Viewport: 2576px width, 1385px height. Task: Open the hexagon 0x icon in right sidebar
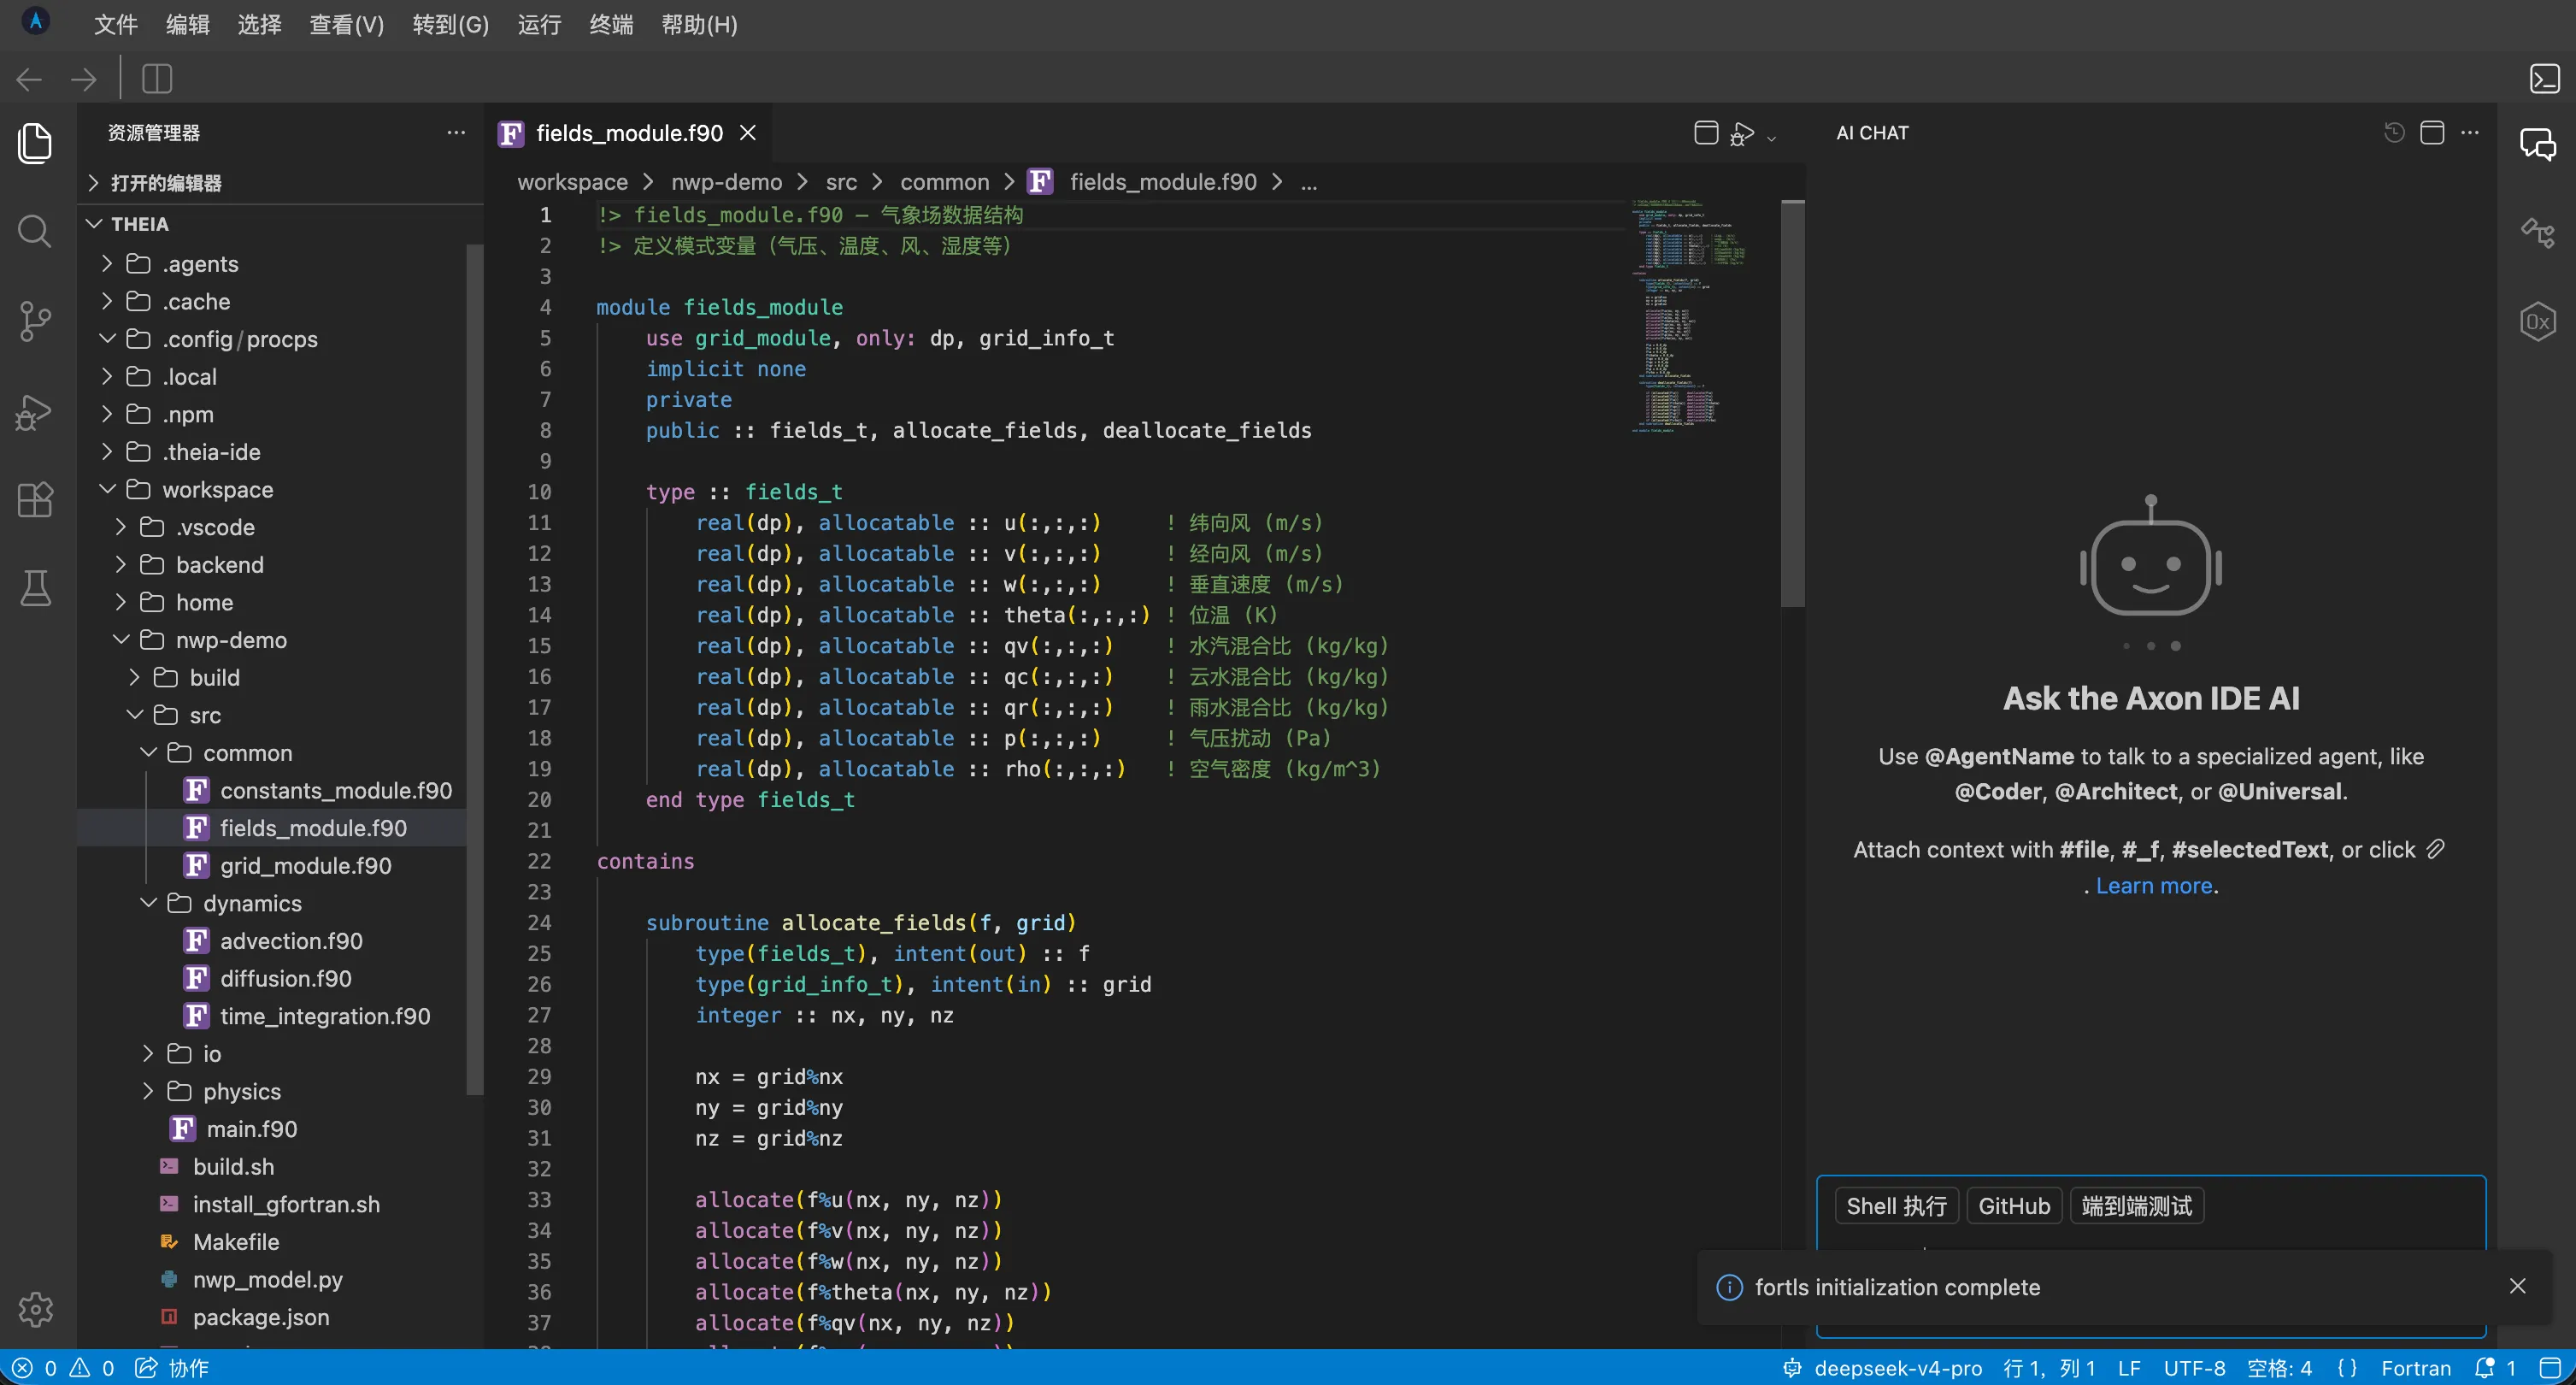2538,322
